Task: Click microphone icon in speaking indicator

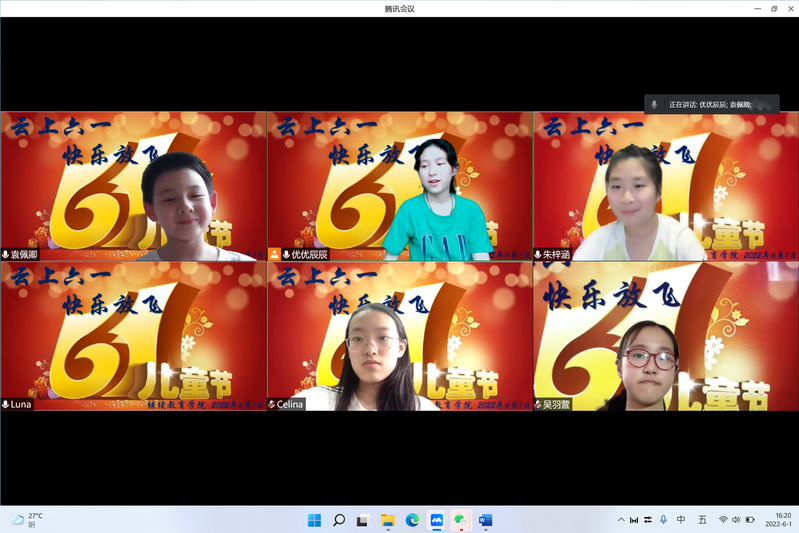Action: [x=654, y=104]
